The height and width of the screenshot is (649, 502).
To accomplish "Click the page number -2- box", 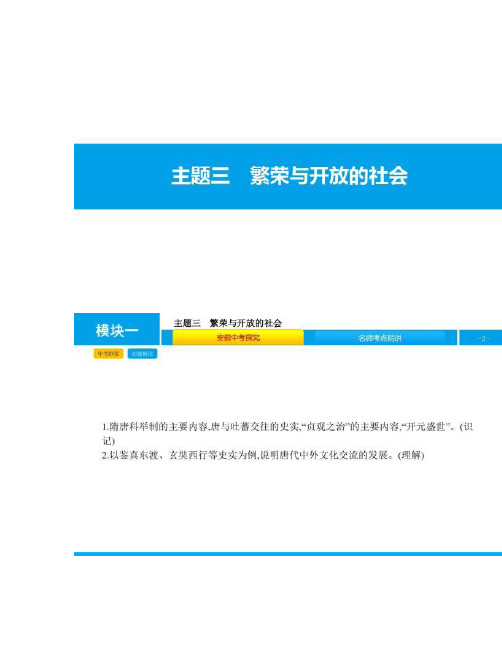I will pos(482,338).
